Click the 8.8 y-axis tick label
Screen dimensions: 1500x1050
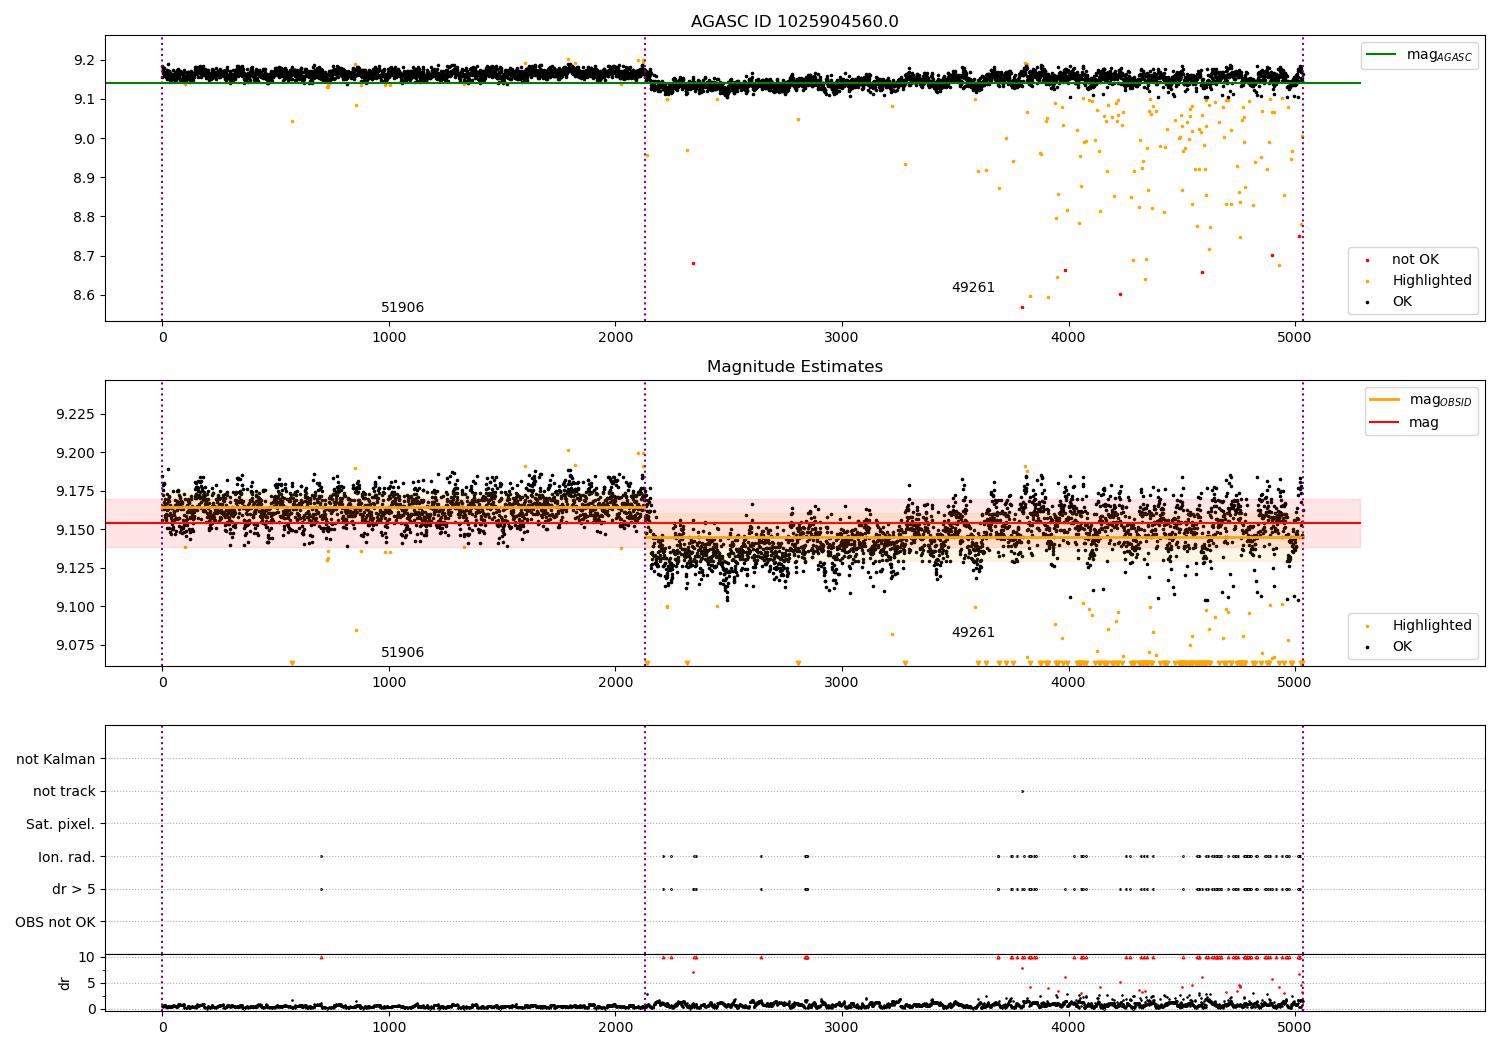click(84, 217)
